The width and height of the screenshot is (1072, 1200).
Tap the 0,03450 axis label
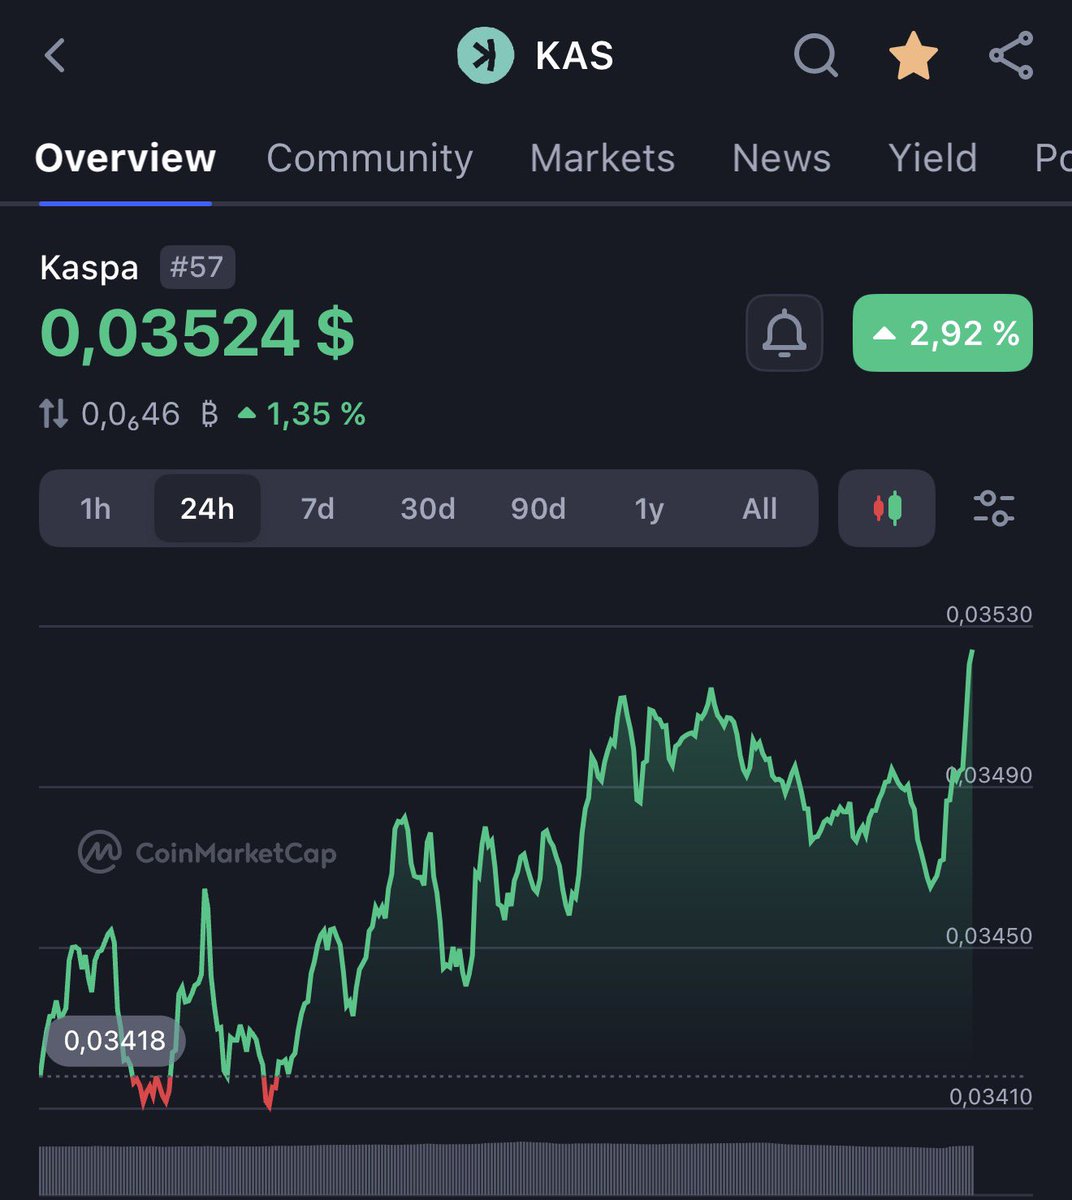pos(989,936)
